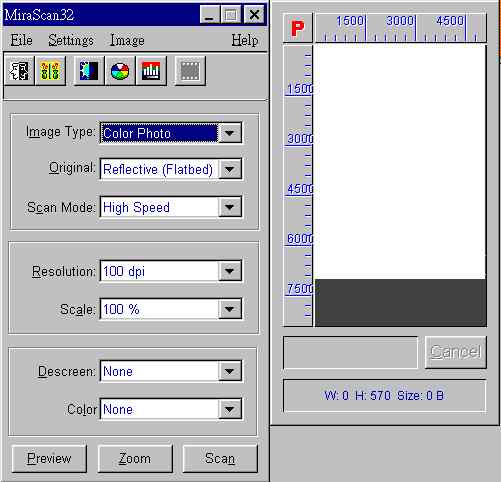Click the gray filter toolbar icon
Viewport: 501px width, 482px height.
(190, 71)
